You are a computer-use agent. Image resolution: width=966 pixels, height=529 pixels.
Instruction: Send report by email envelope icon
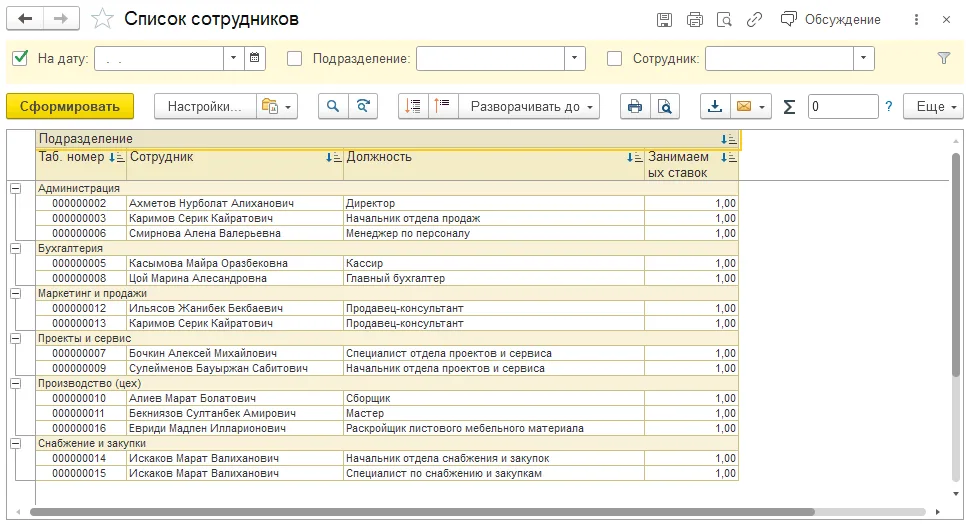click(x=744, y=107)
